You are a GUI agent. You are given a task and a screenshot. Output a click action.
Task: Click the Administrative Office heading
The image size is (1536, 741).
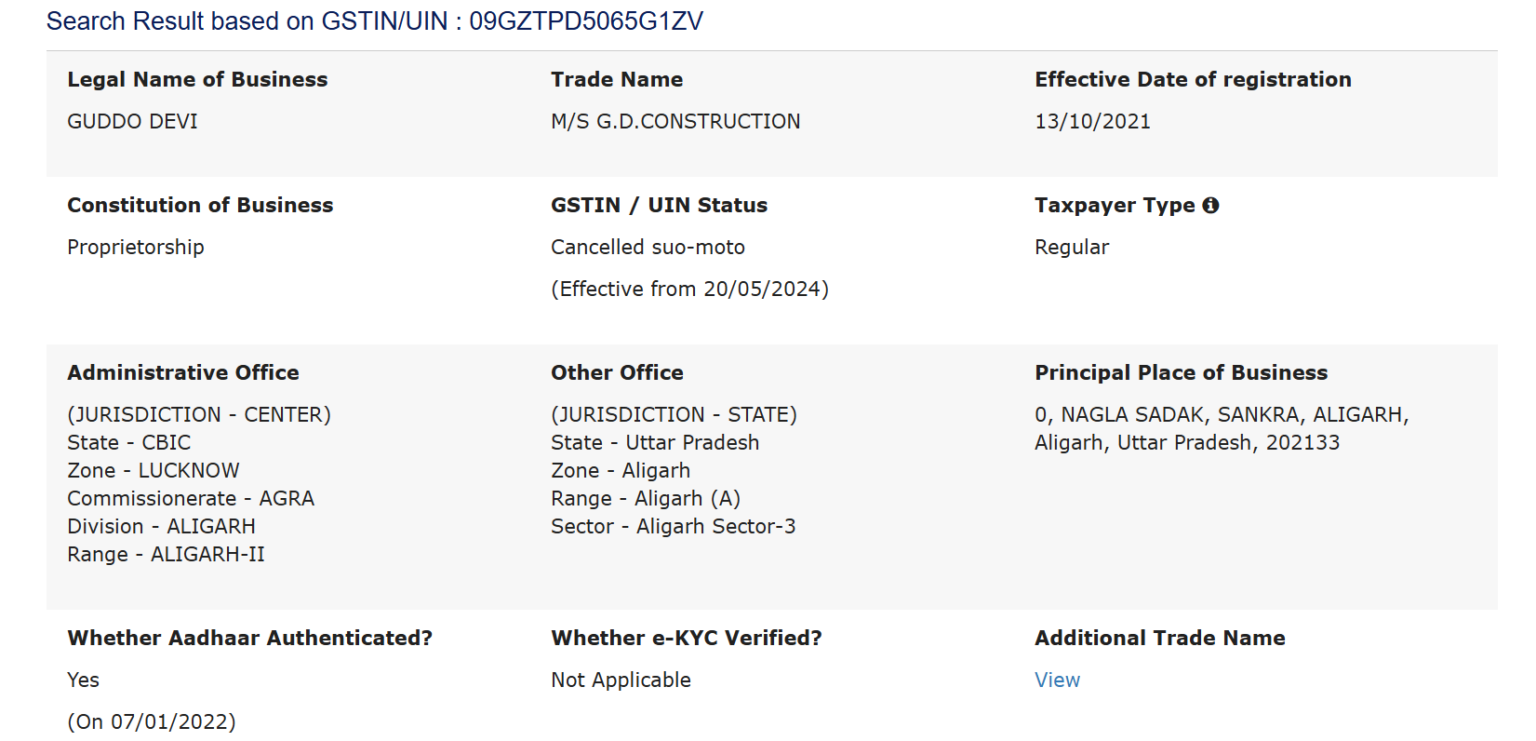click(x=183, y=373)
